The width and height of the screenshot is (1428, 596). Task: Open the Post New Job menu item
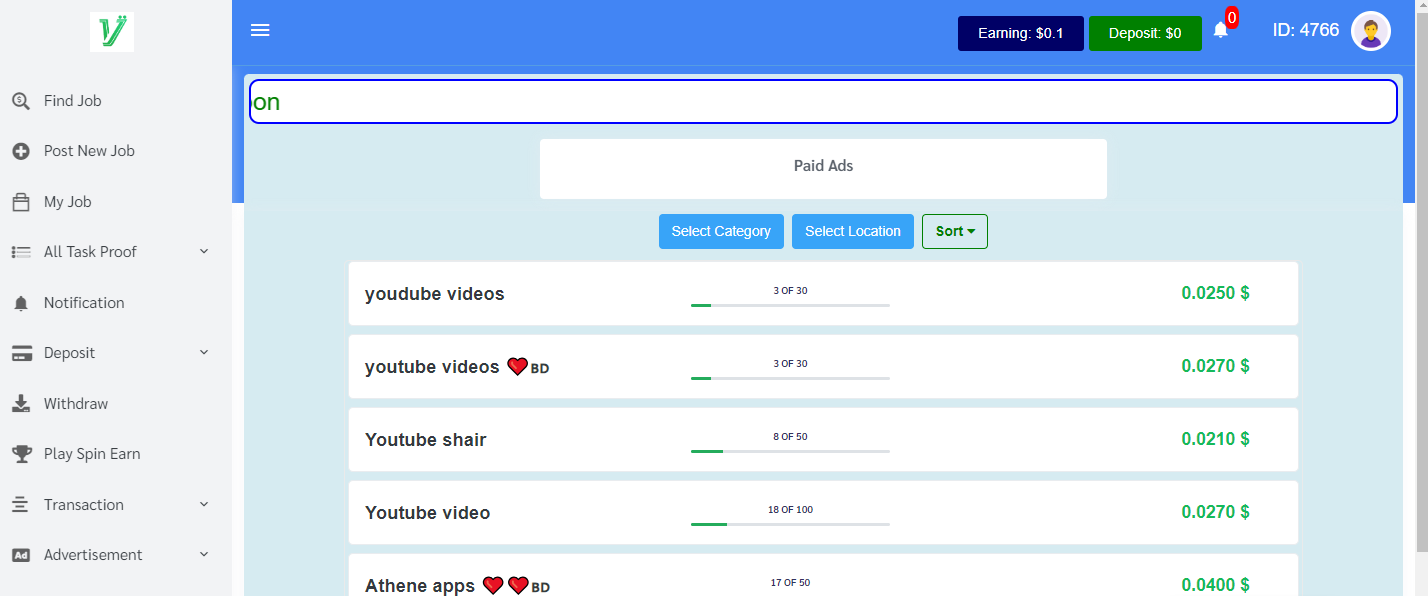89,151
